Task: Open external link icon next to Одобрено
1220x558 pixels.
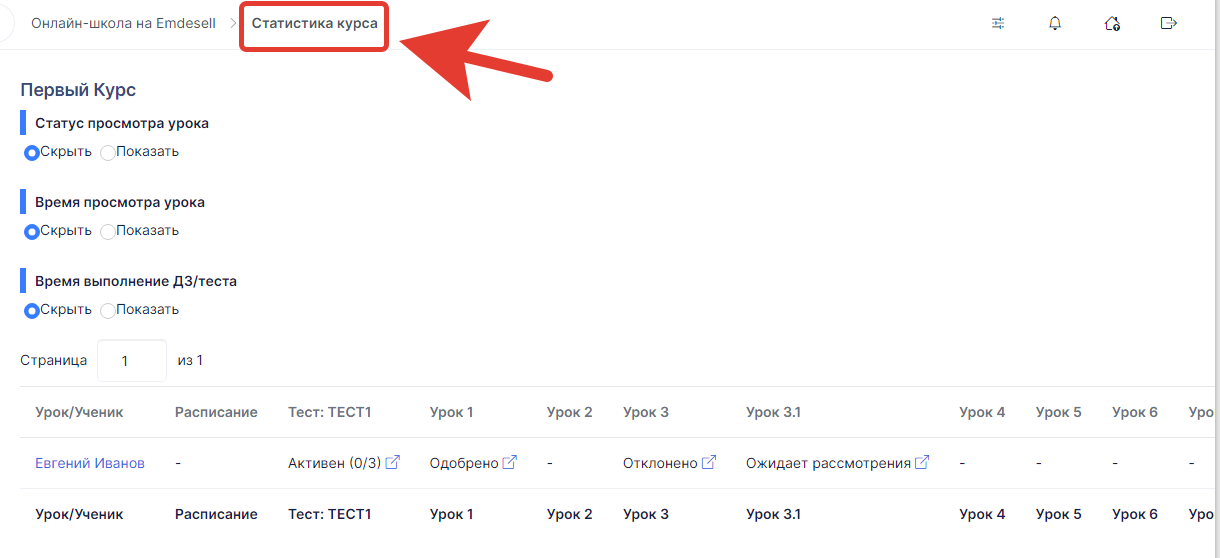Action: click(x=510, y=462)
